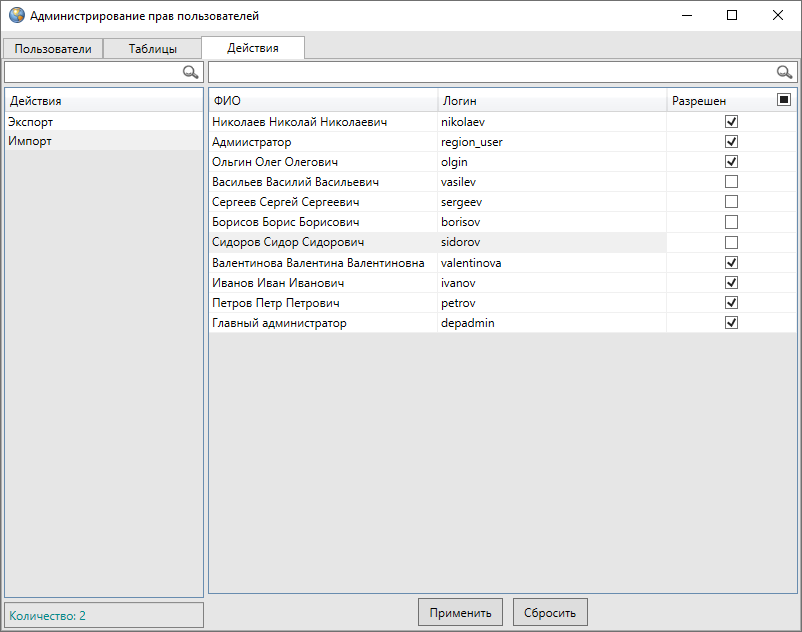Focus the actions search input field

[x=92, y=72]
